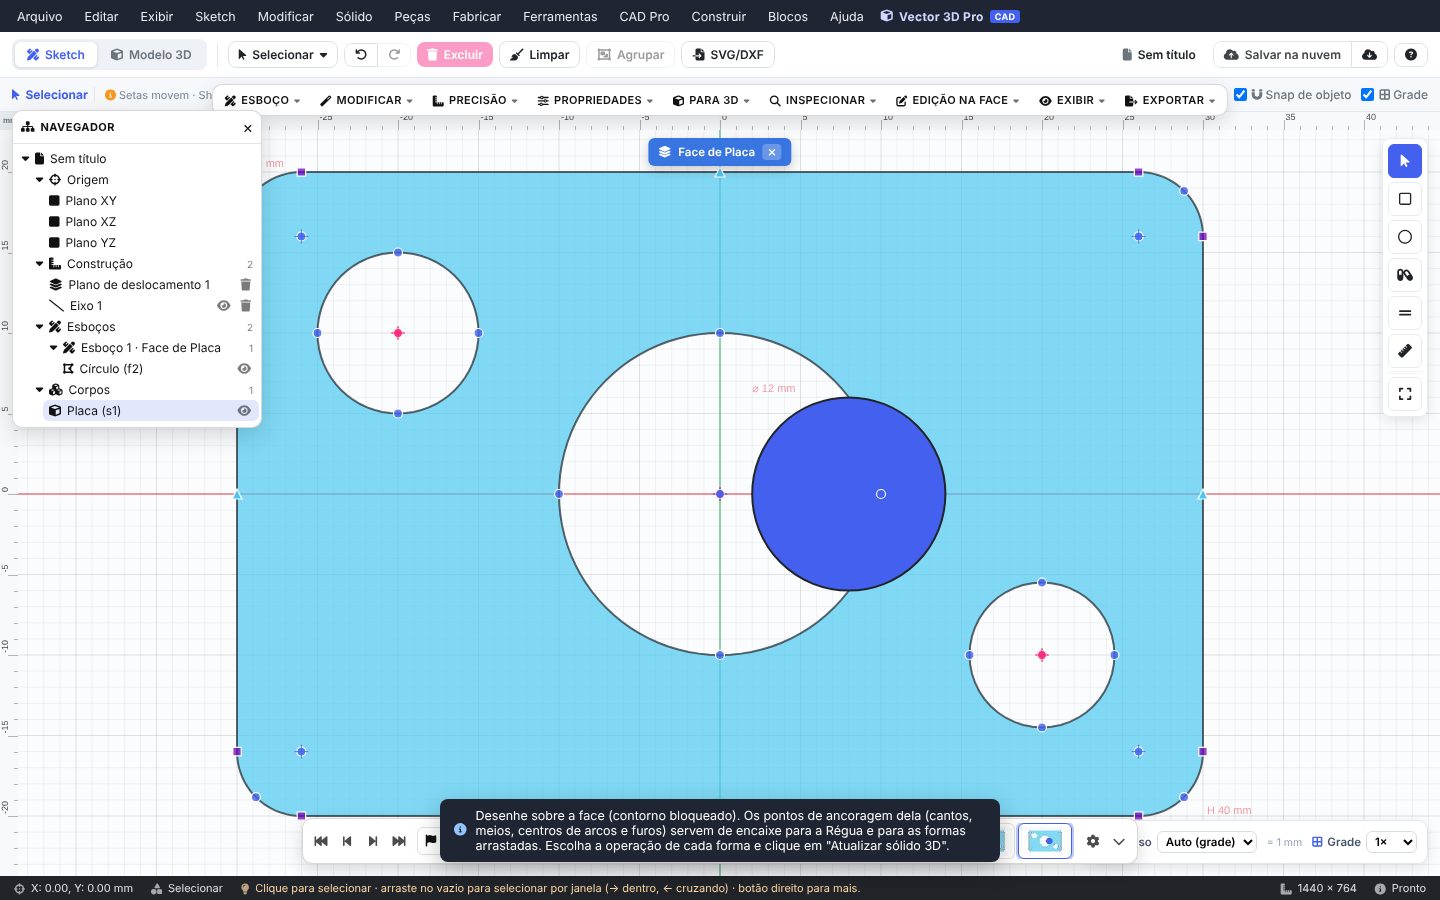The height and width of the screenshot is (900, 1440).
Task: Close the Navegador panel
Action: pyautogui.click(x=248, y=128)
